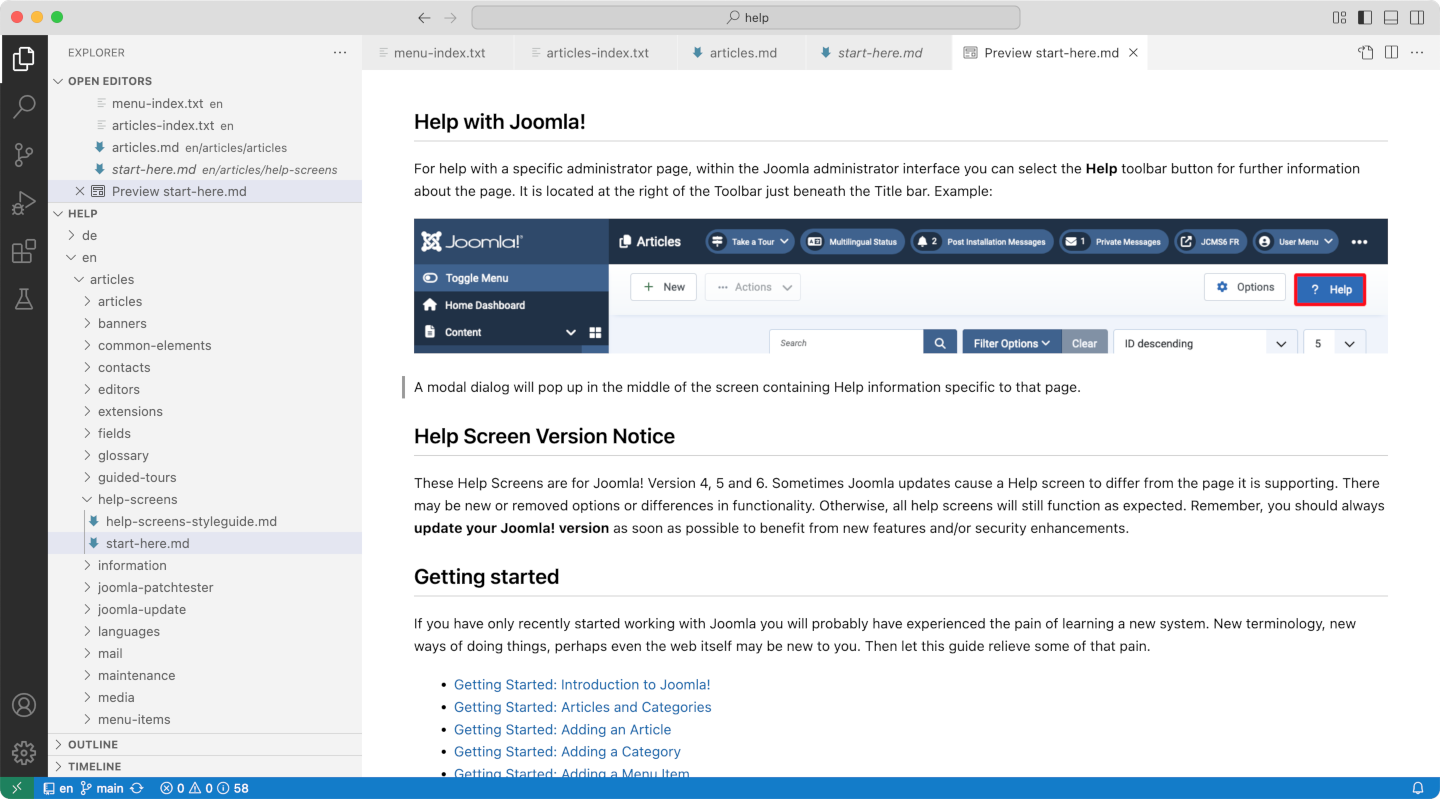Open the Source Control view
The image size is (1440, 799).
click(24, 154)
